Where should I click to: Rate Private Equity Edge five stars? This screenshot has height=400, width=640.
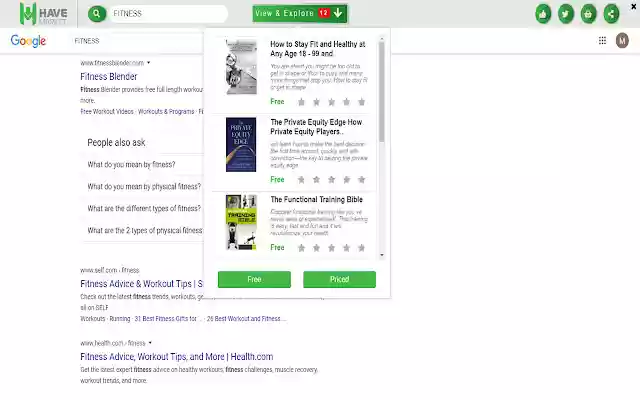tap(361, 180)
